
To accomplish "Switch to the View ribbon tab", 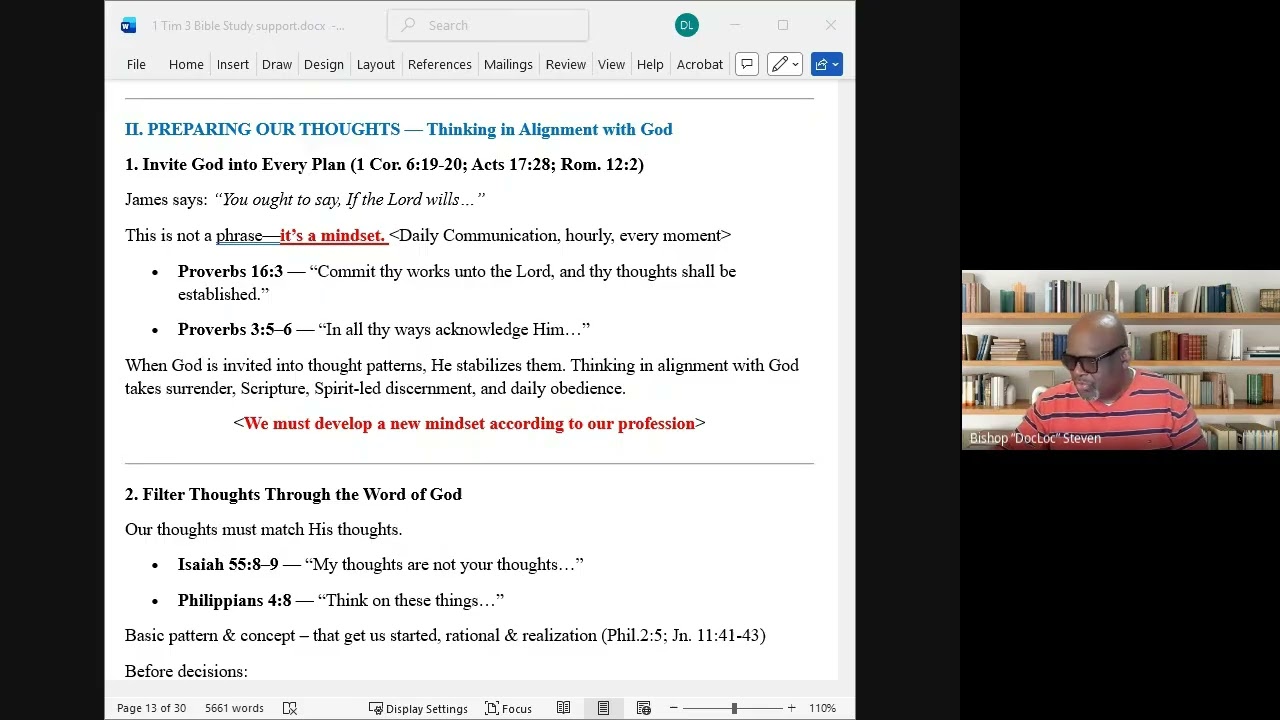I will pyautogui.click(x=611, y=64).
